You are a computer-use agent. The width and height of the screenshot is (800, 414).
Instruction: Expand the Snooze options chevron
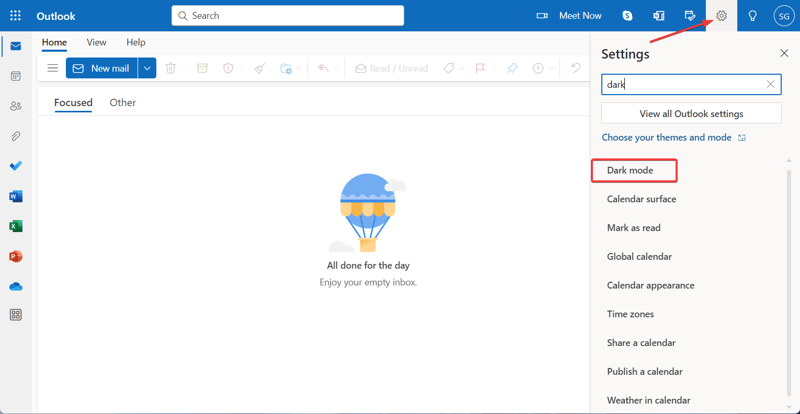click(551, 69)
